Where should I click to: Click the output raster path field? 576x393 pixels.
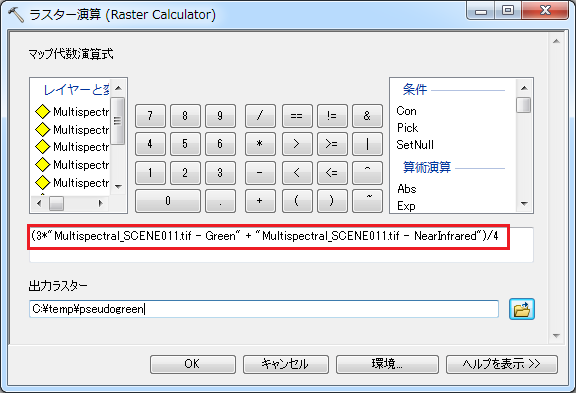[264, 309]
